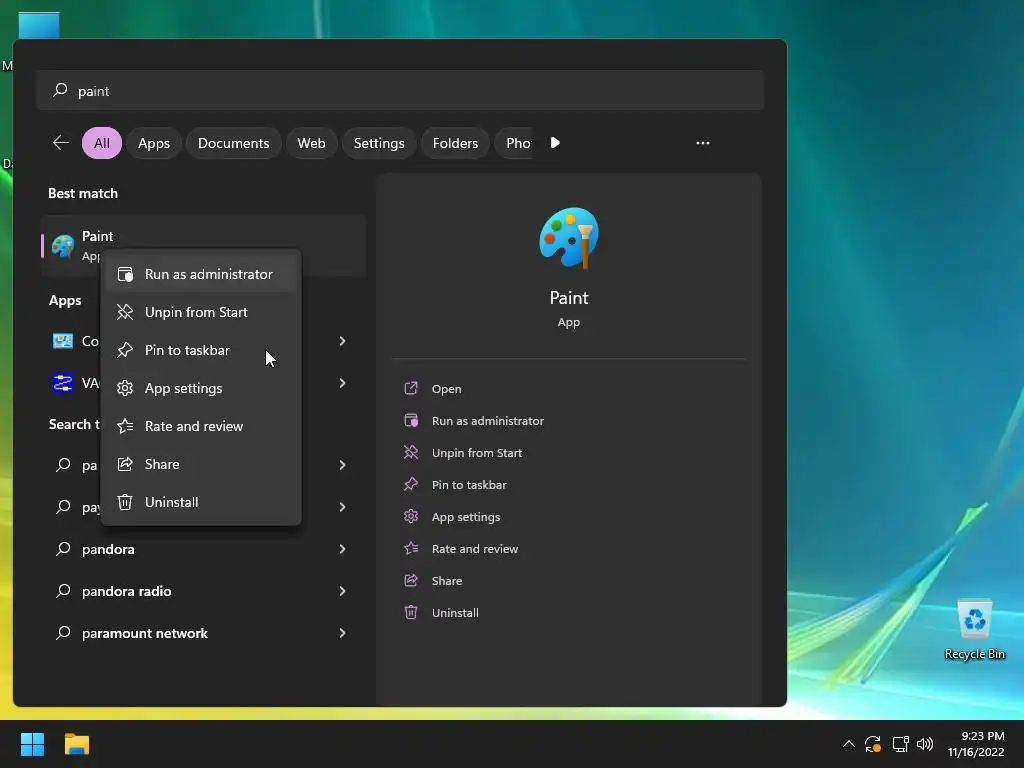Click trash icon in context menu Uninstall
This screenshot has width=1024, height=768.
[x=125, y=502]
